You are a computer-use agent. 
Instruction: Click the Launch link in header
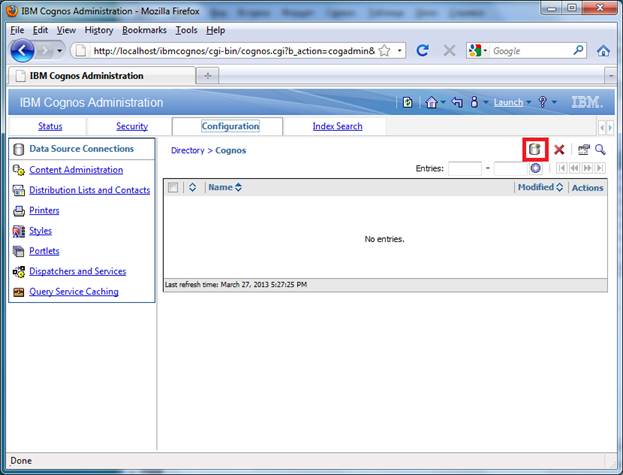(508, 102)
